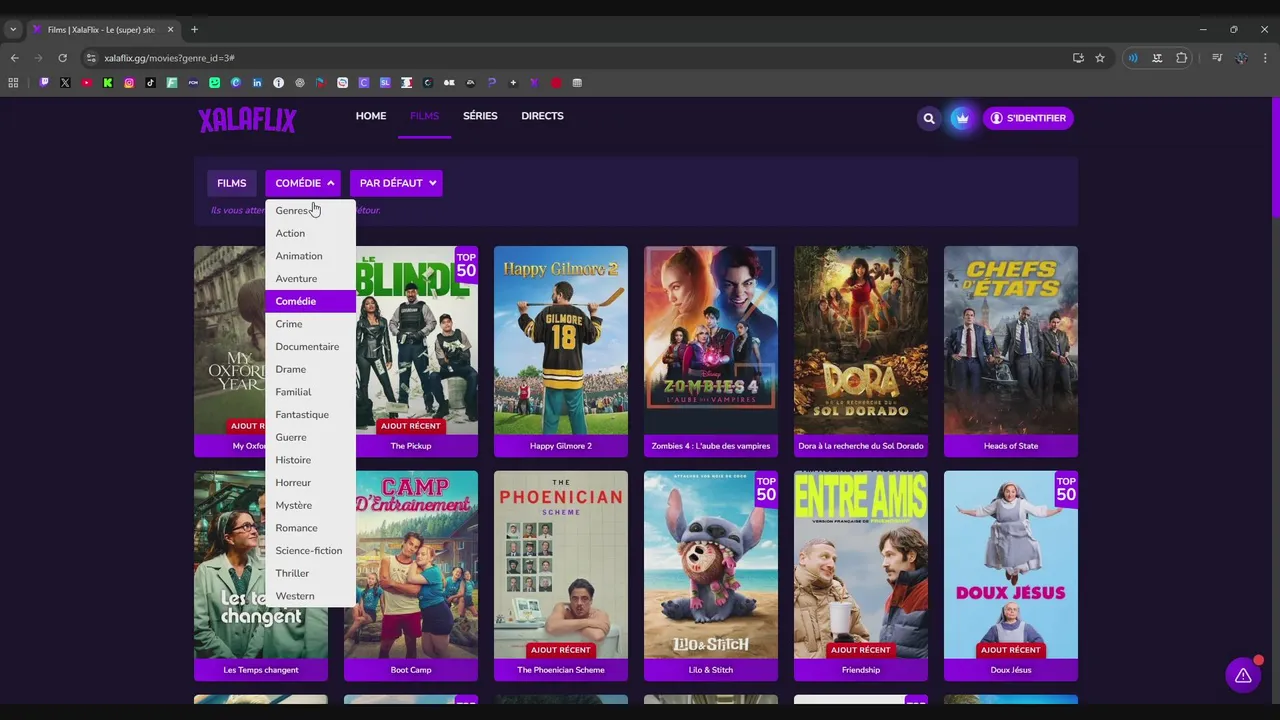Open the Instagram bookmark icon
The height and width of the screenshot is (720, 1280).
pos(129,83)
